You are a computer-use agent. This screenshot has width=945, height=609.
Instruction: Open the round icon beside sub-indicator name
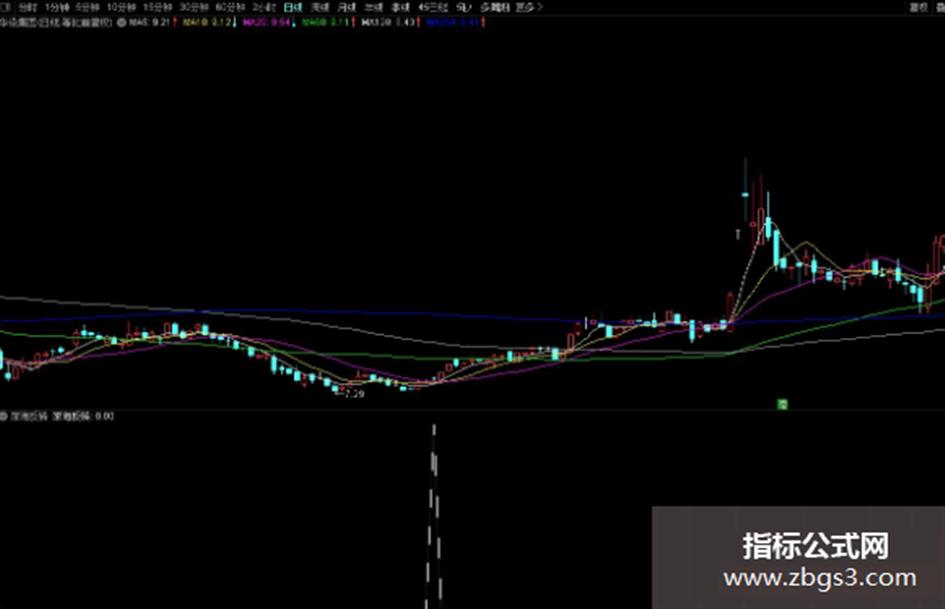[x=4, y=416]
